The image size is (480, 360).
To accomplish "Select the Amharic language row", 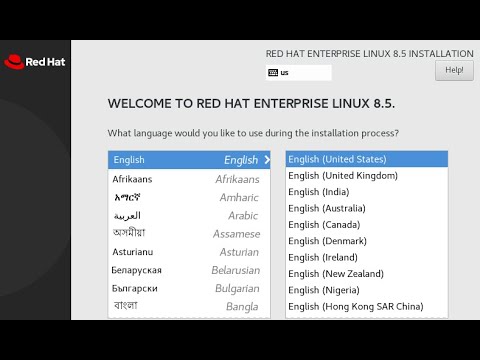I will click(x=189, y=197).
